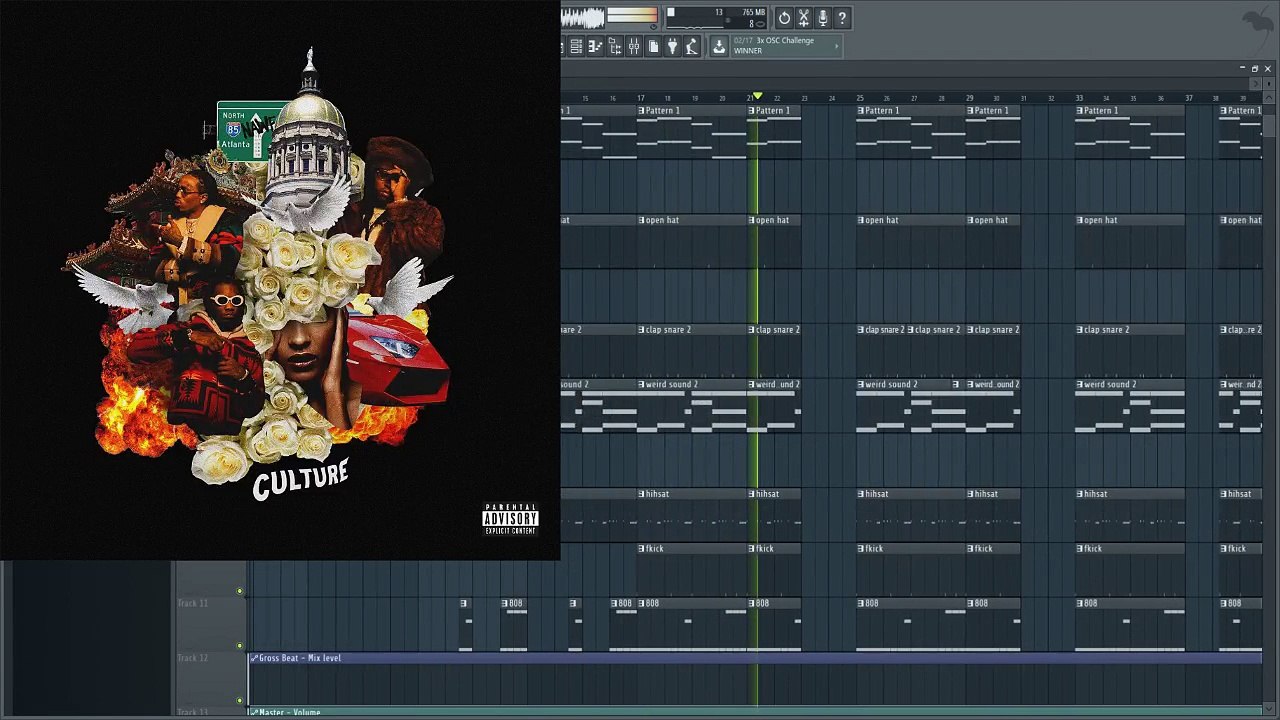
Task: Toggle the mute dot below the Track 12 label
Action: (240, 700)
